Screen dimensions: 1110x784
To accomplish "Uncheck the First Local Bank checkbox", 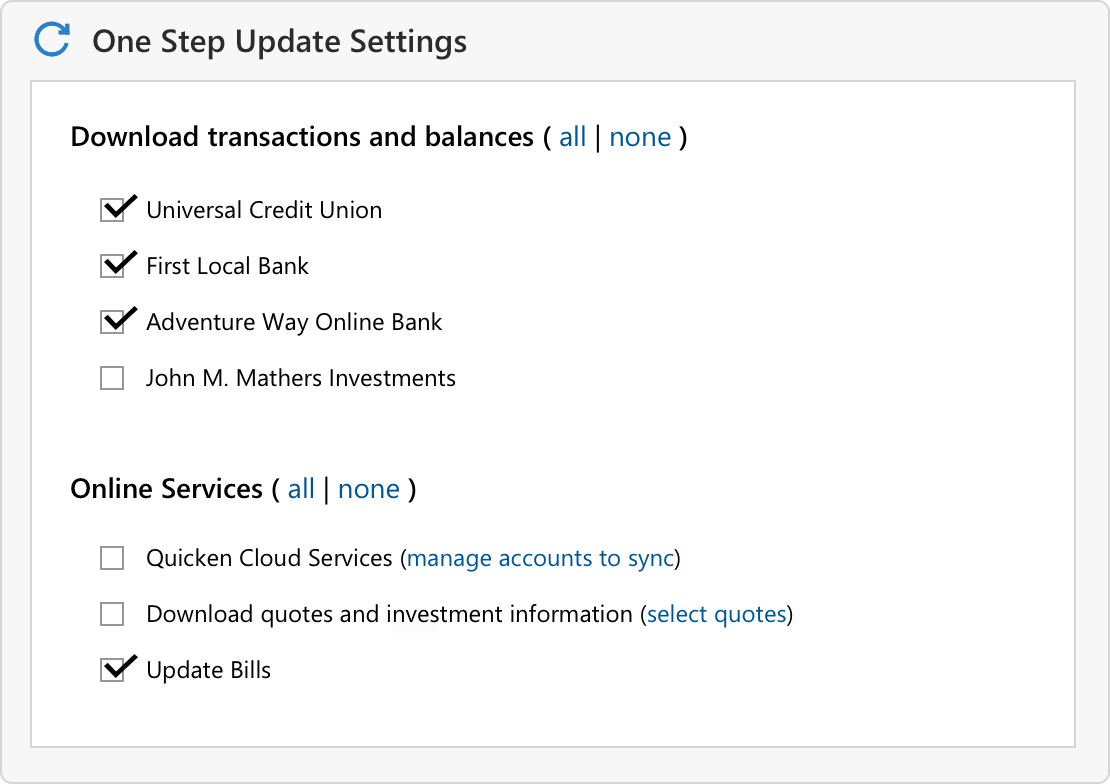I will tap(112, 267).
